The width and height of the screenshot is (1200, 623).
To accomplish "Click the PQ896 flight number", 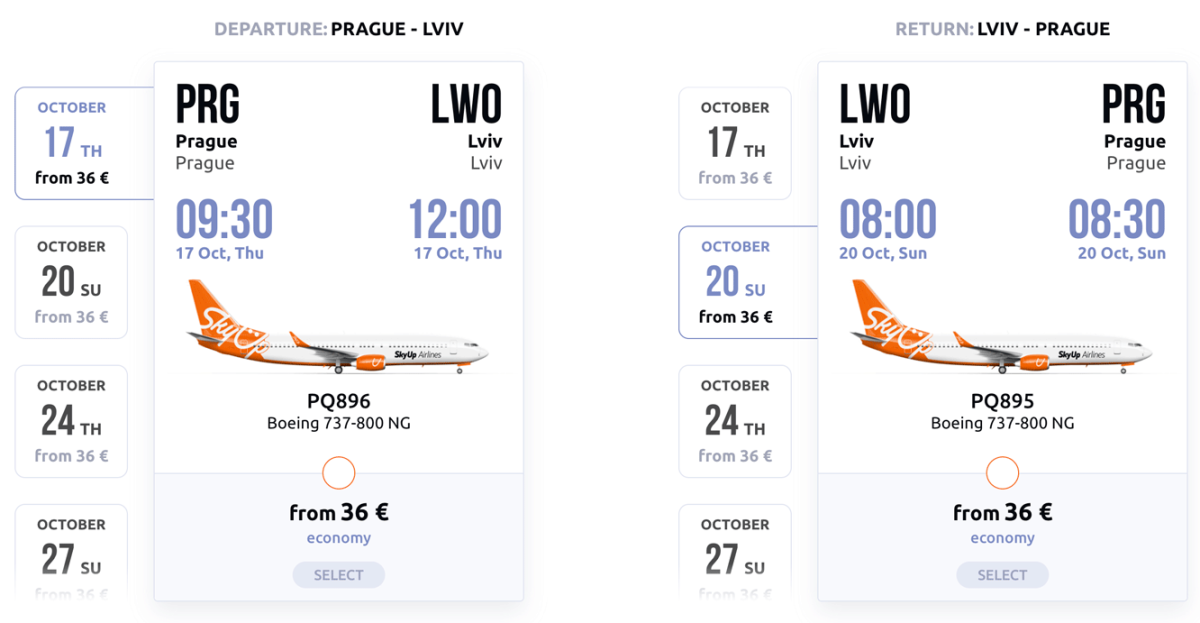I will point(339,401).
